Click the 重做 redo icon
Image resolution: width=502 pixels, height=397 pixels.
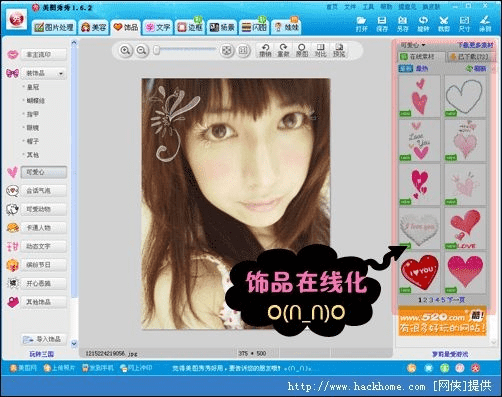click(x=283, y=50)
